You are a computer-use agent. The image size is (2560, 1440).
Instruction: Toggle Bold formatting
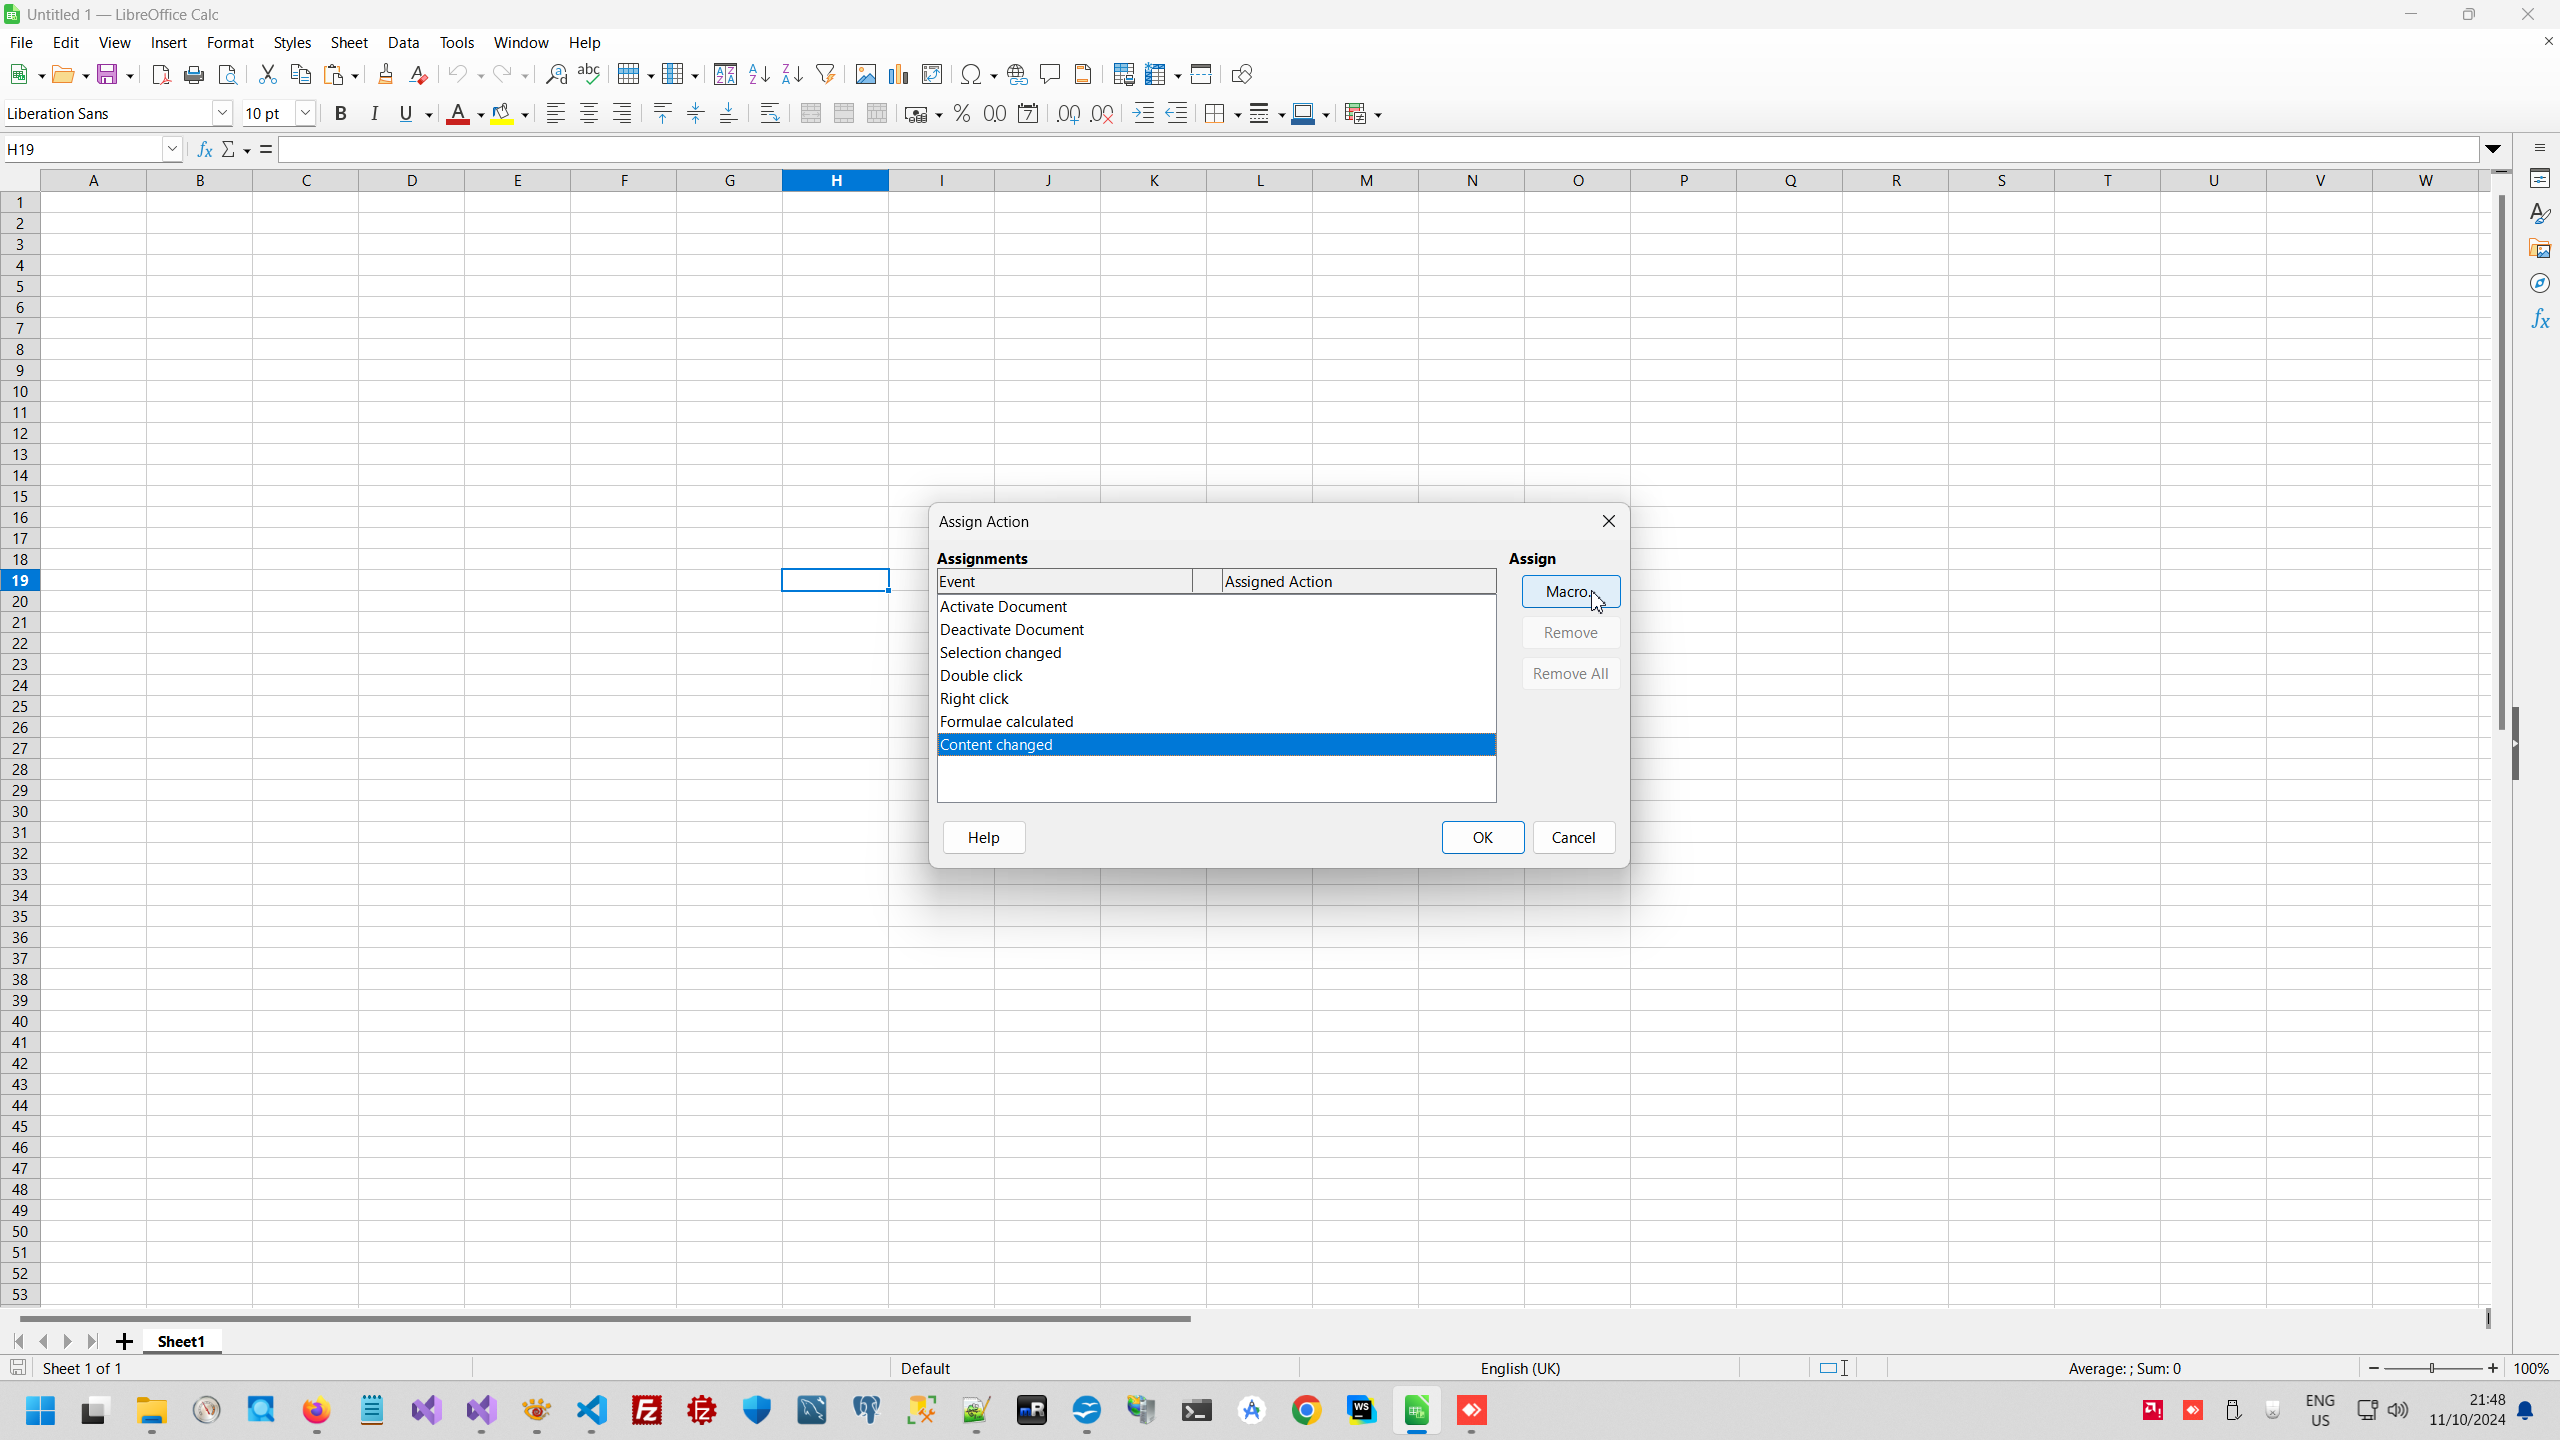click(x=341, y=114)
